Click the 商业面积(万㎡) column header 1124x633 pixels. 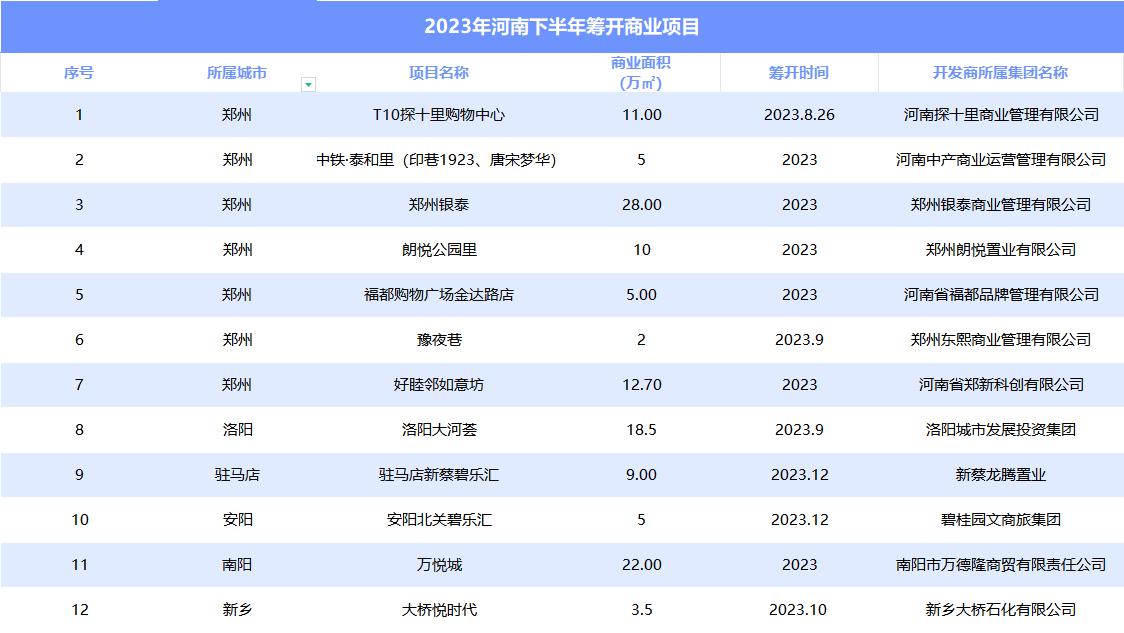tap(641, 72)
